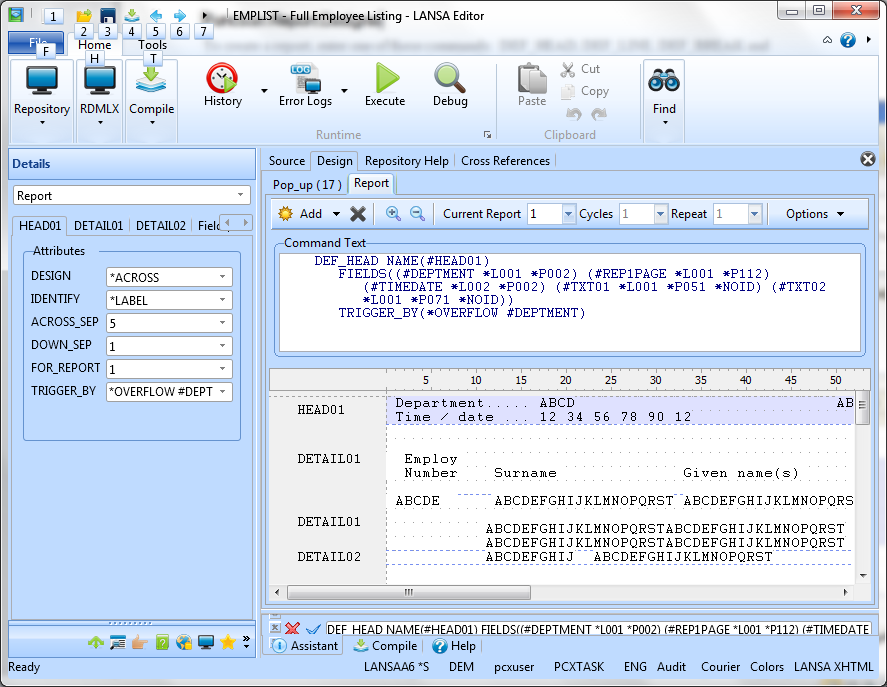Viewport: 887px width, 687px height.
Task: Click the blue forward arrow icon
Action: coord(180,15)
